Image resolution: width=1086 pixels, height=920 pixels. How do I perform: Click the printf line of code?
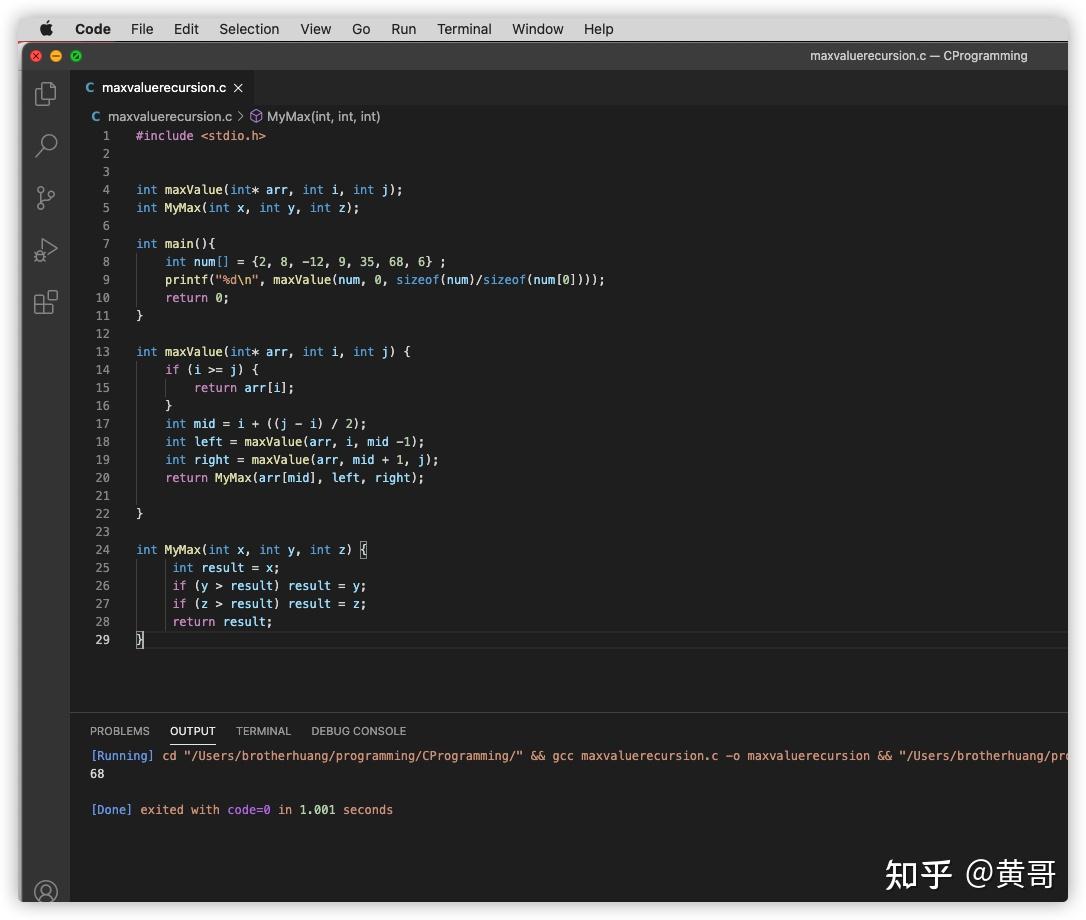384,280
